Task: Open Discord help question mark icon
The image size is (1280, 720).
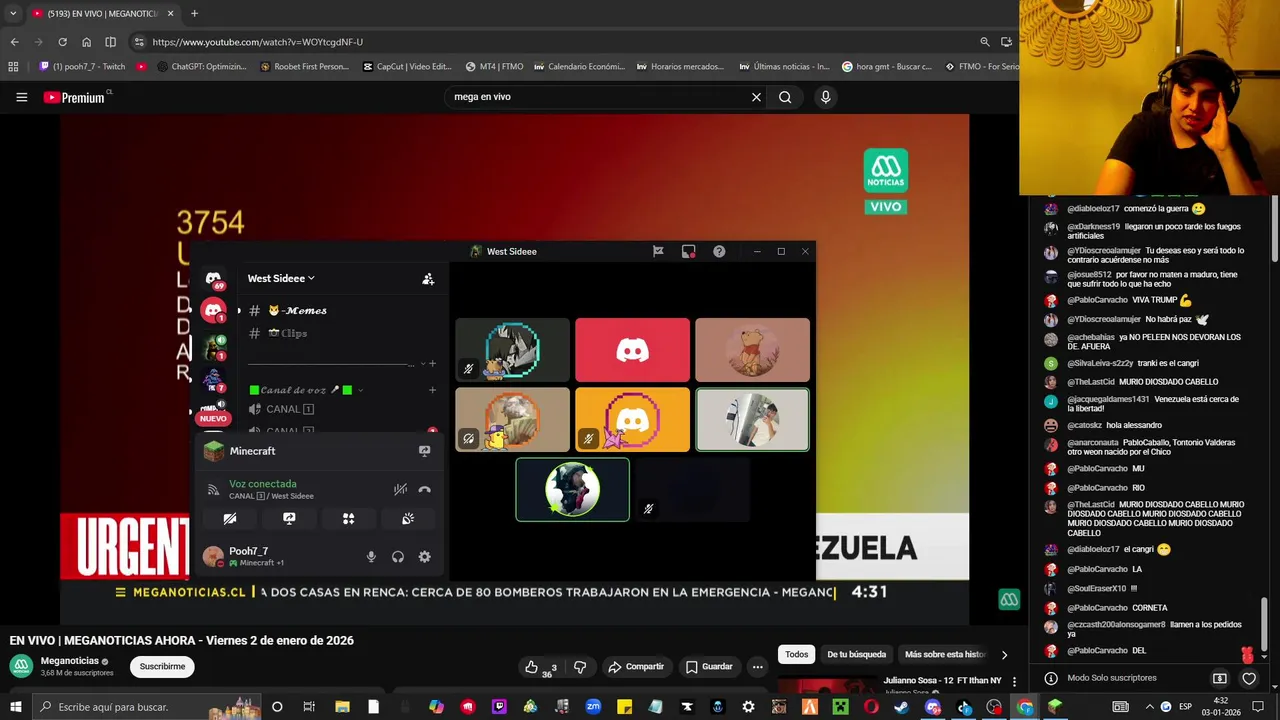Action: (x=719, y=251)
